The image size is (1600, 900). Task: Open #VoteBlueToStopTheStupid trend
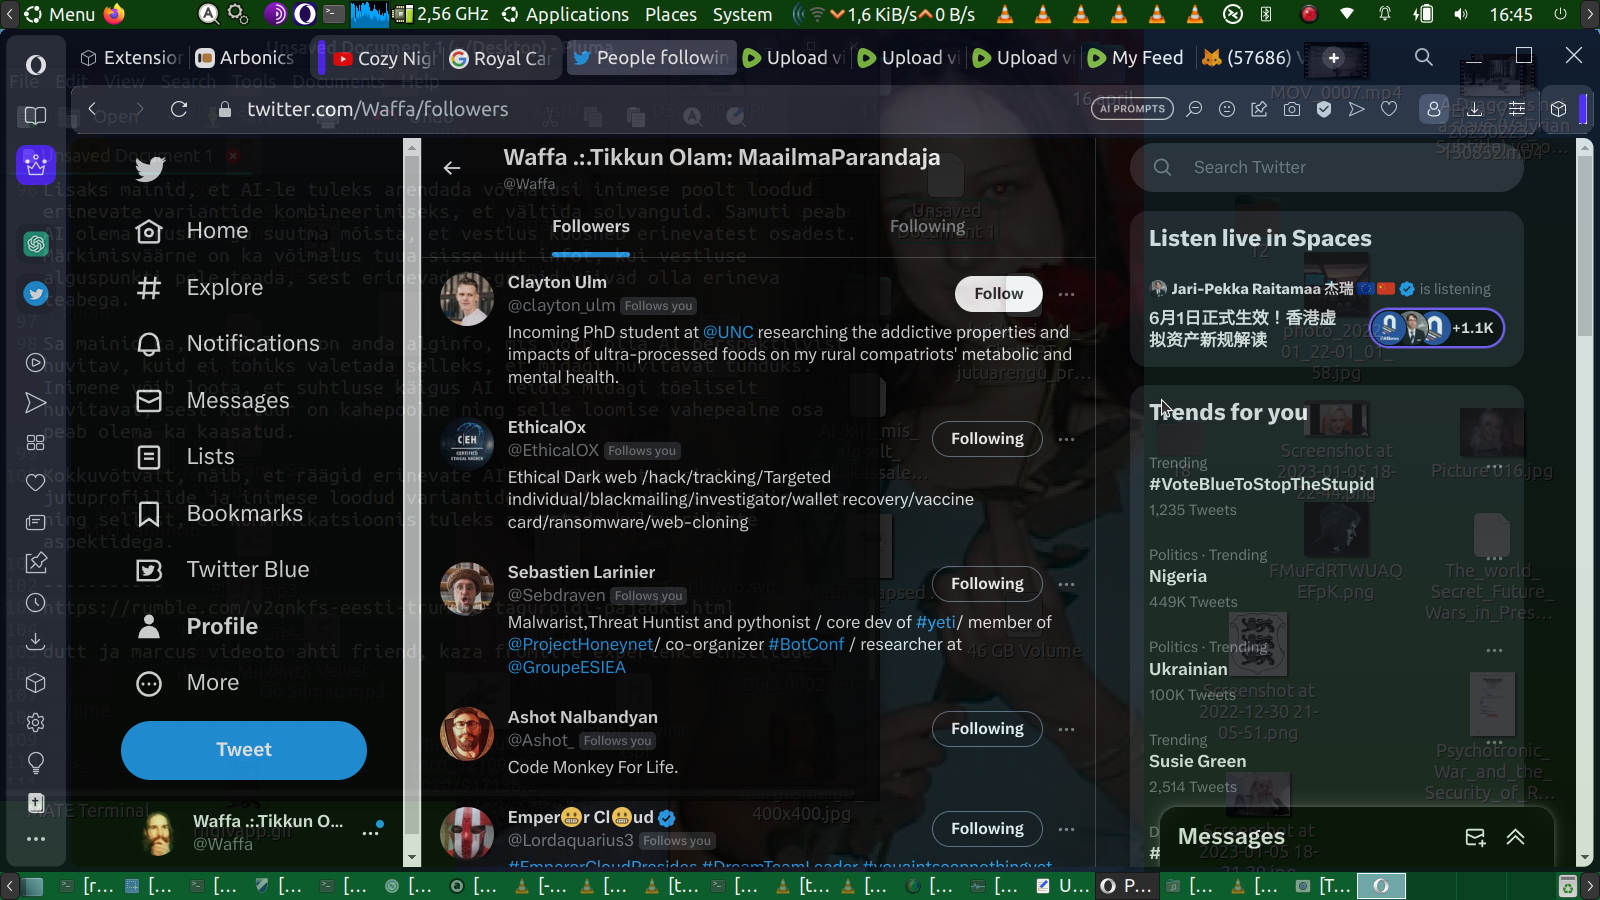point(1261,485)
